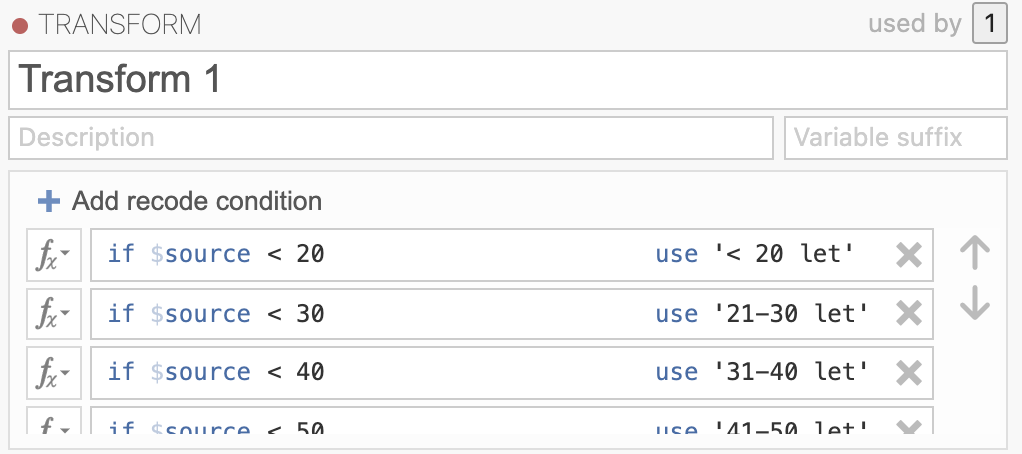The height and width of the screenshot is (454, 1022).
Task: Edit the Transform 1 name field
Action: [508, 79]
